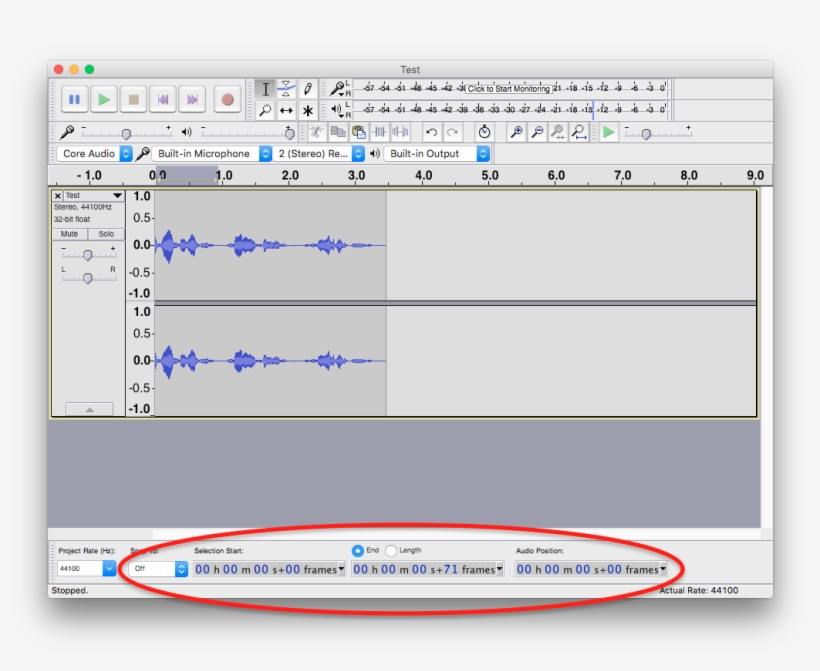
Task: Open the Snap To dropdown
Action: tap(155, 569)
